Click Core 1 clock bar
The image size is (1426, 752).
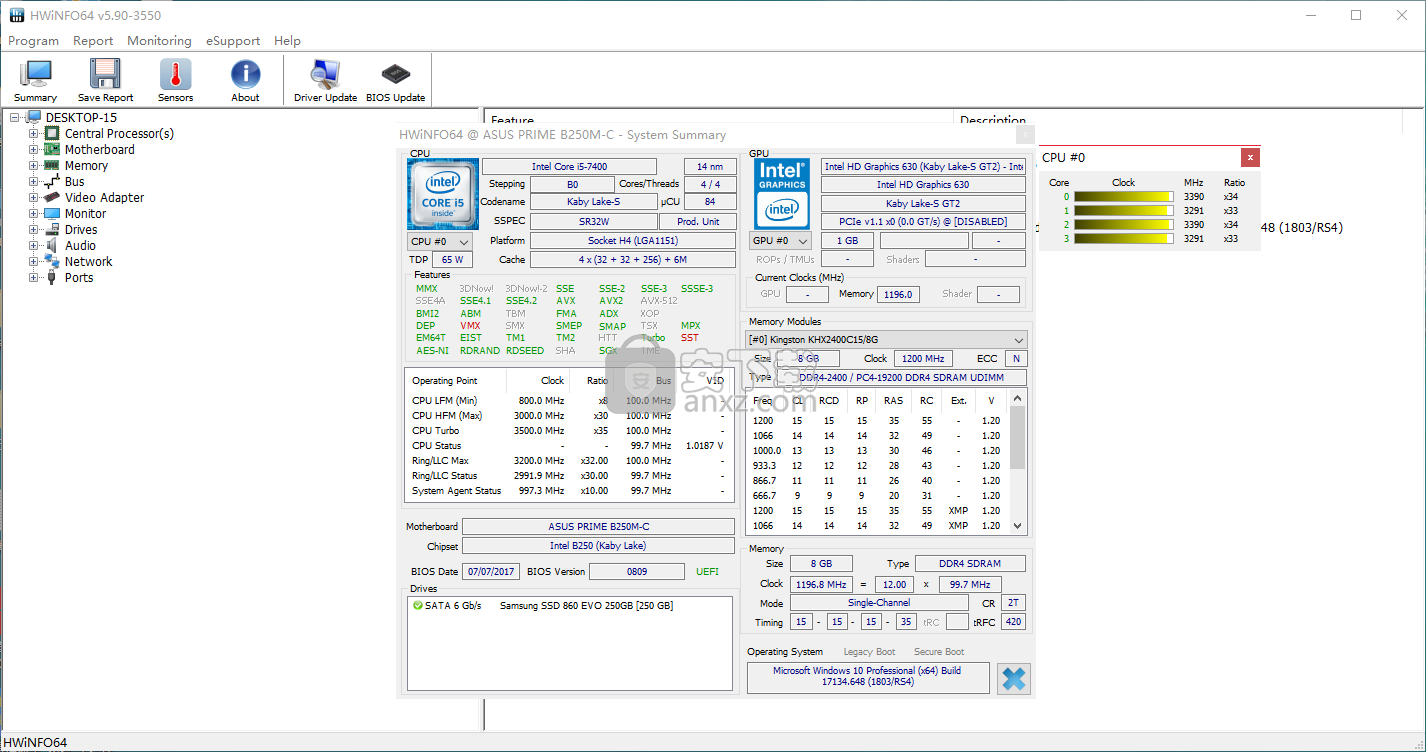(x=1124, y=211)
